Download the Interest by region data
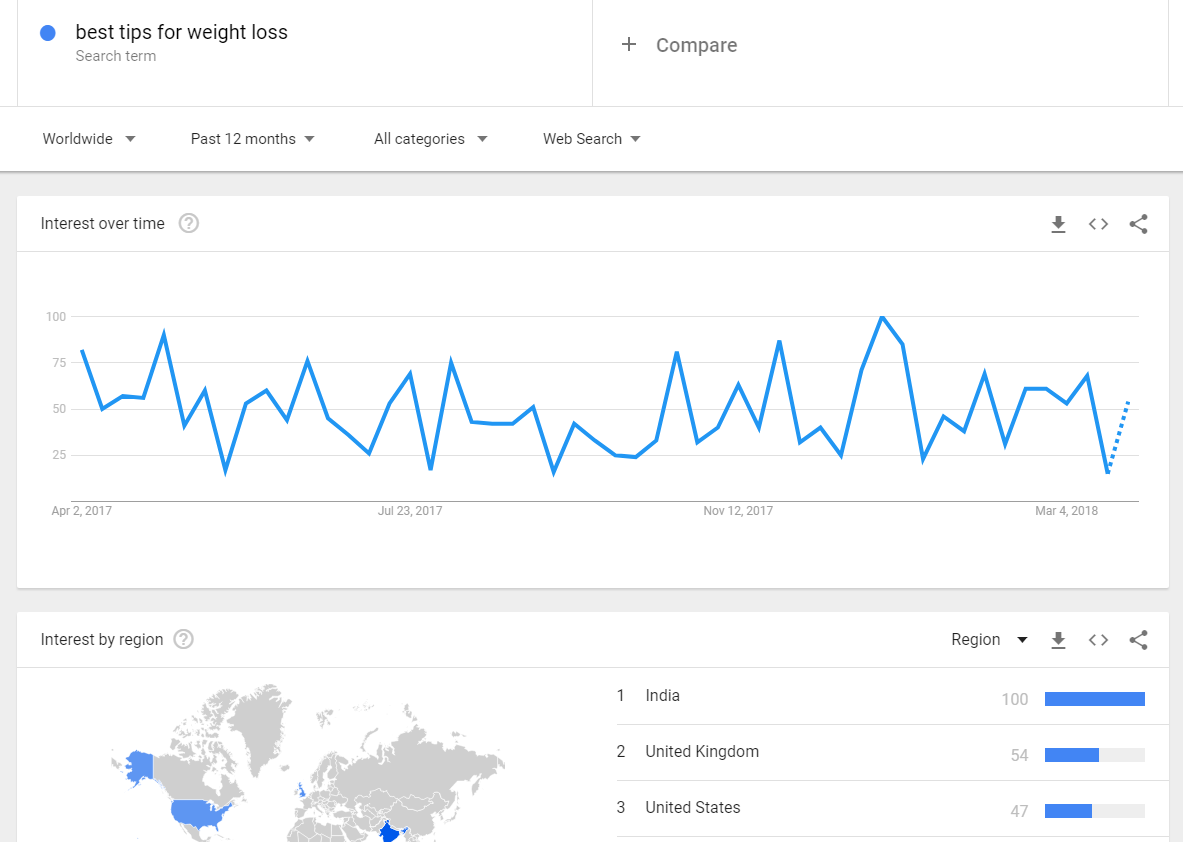 (x=1058, y=639)
